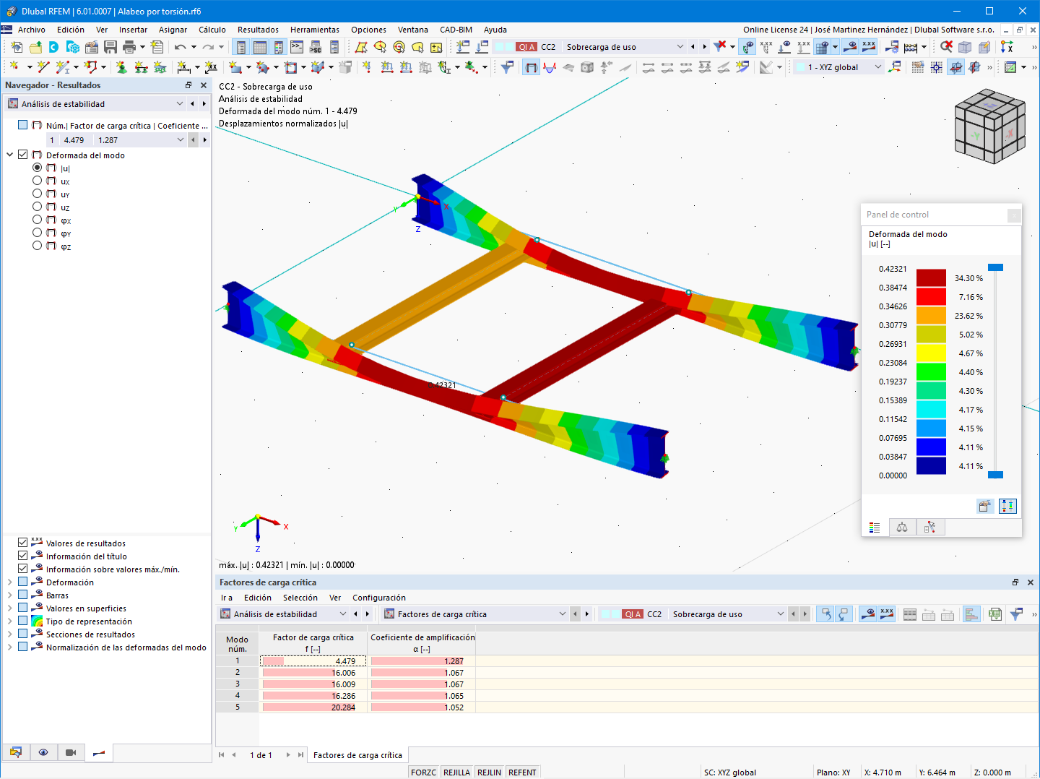
Task: Open Sobrecarga de uso toolbar dropdown
Action: tap(679, 47)
